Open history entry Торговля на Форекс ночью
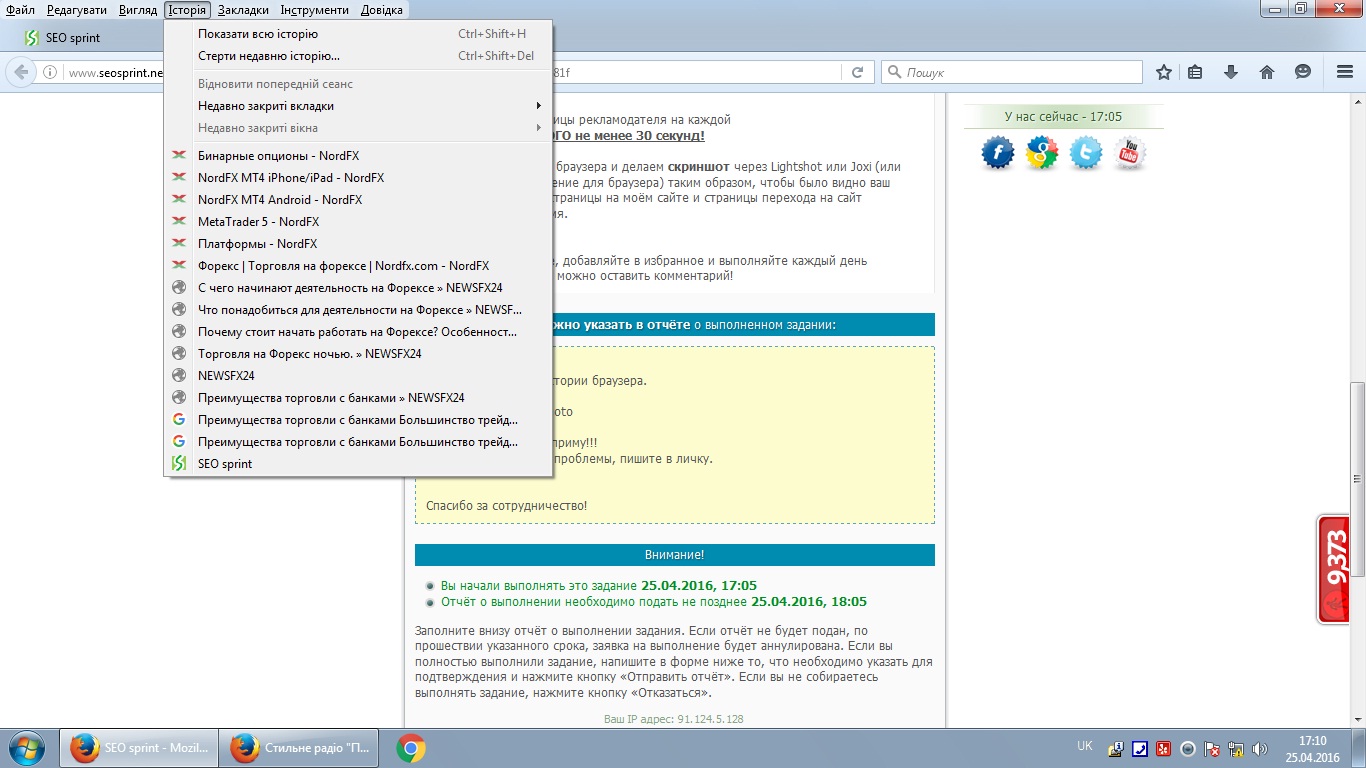Viewport: 1366px width, 768px height. point(358,354)
